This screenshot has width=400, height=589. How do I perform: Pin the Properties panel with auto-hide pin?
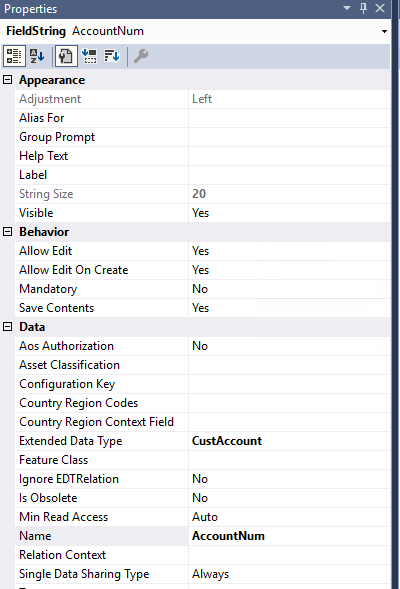(x=363, y=8)
